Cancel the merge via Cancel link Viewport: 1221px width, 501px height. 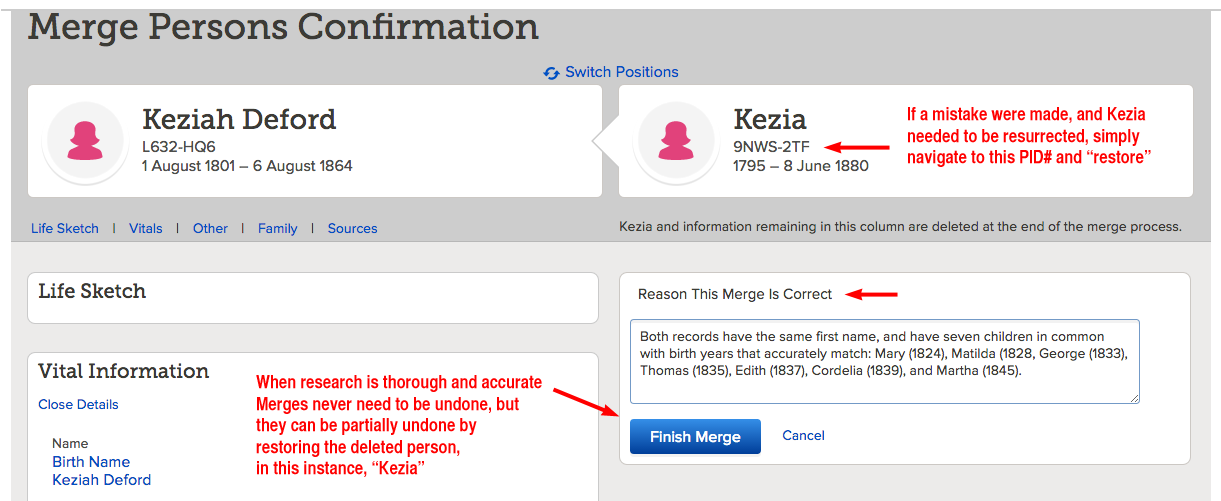pos(804,435)
